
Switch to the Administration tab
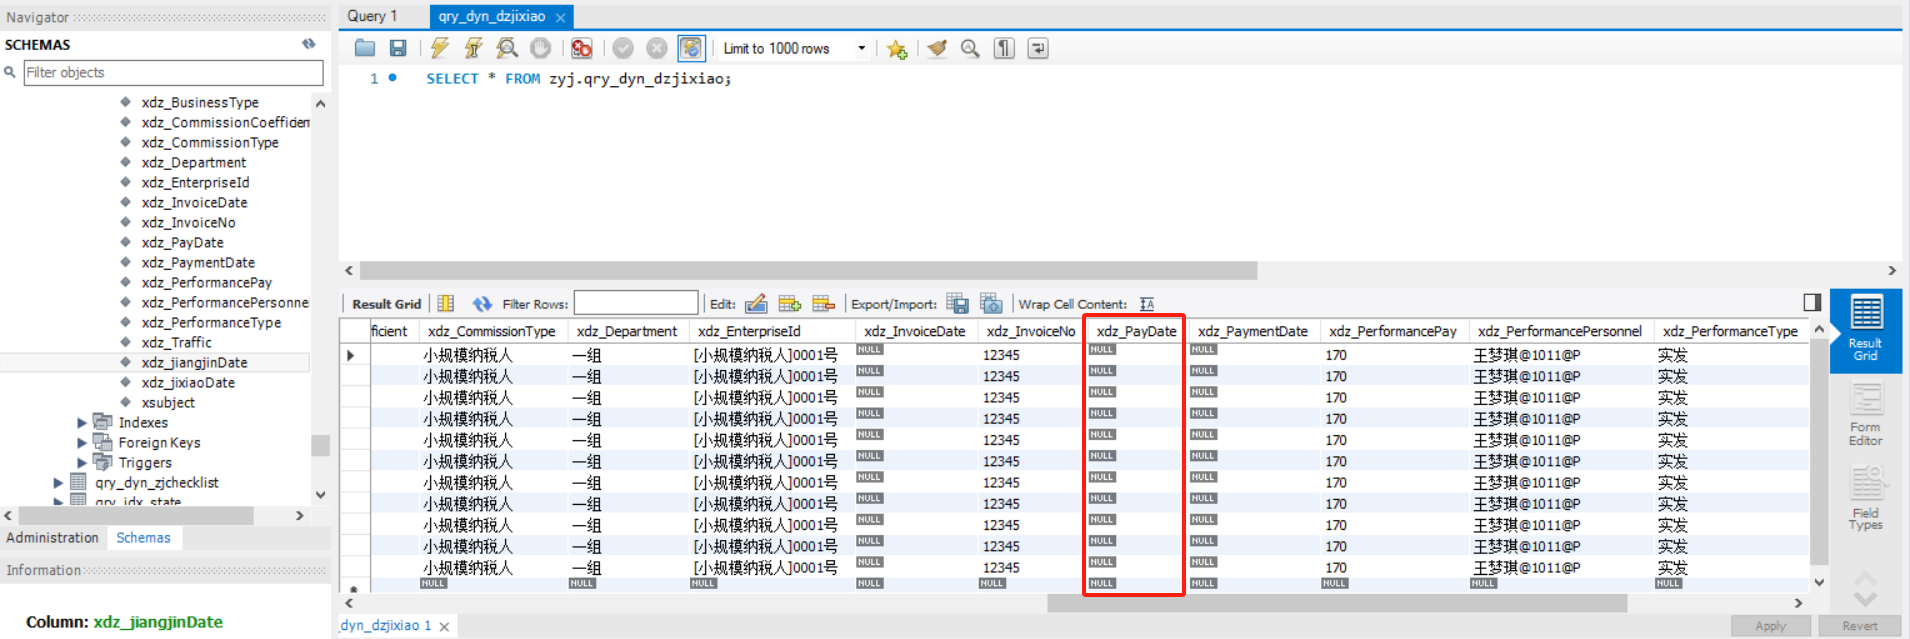click(52, 537)
